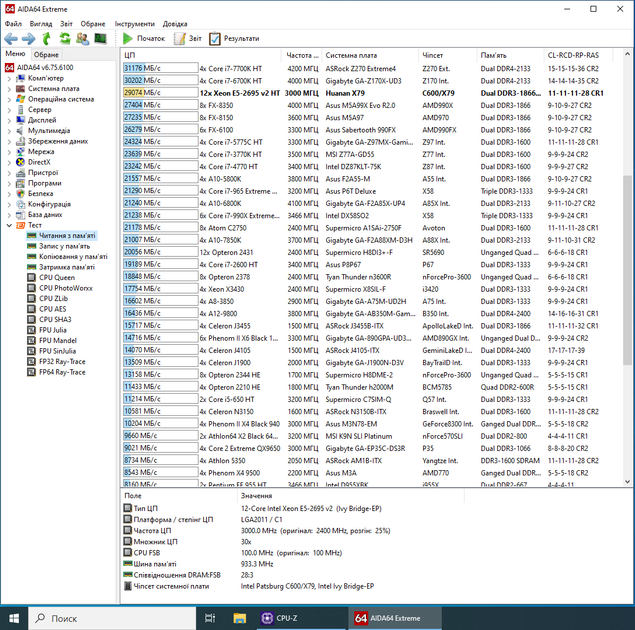Click the Результати checkmark toolbar item

(234, 38)
